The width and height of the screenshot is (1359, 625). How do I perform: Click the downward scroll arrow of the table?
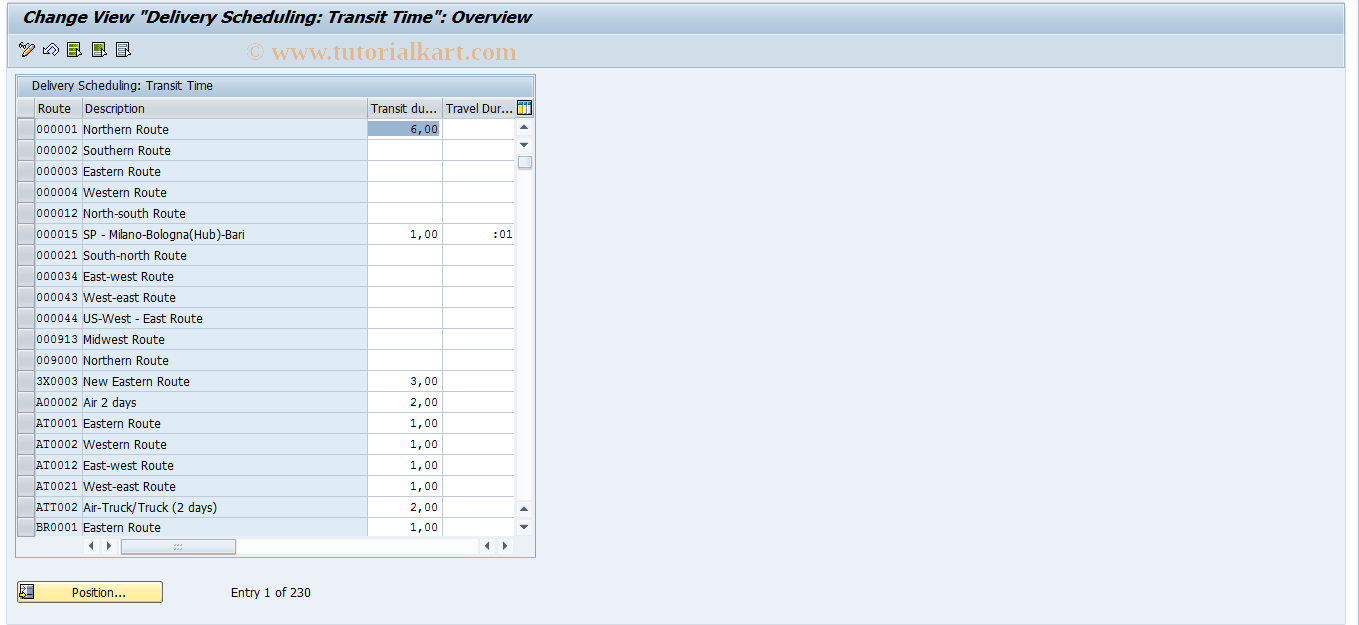(x=523, y=525)
